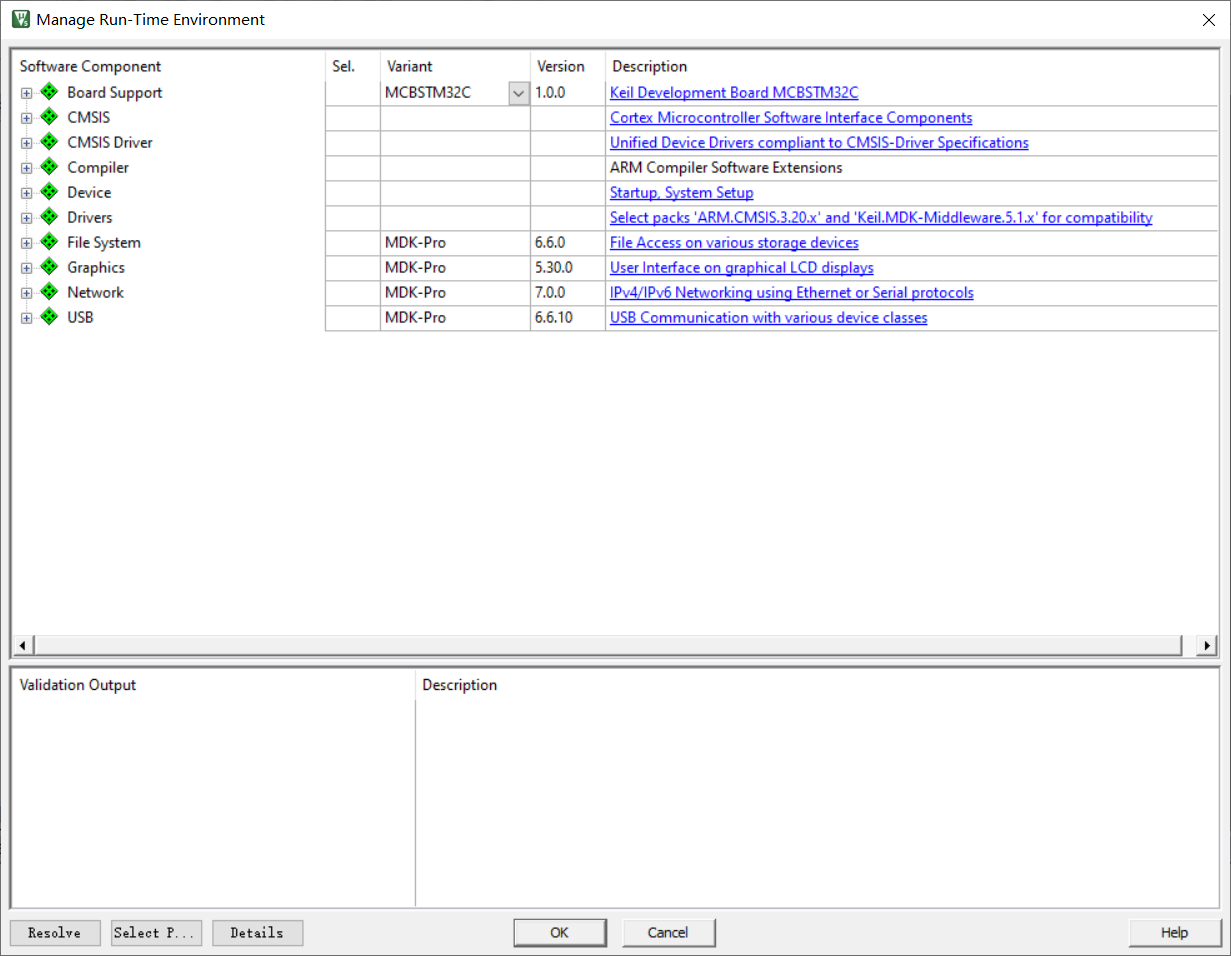Open USB Communication with device classes link
Viewport: 1231px width, 956px height.
point(769,317)
